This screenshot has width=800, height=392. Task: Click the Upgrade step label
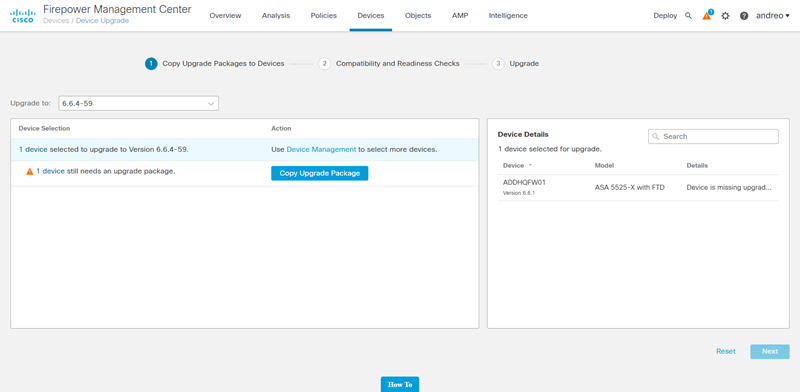tap(524, 64)
